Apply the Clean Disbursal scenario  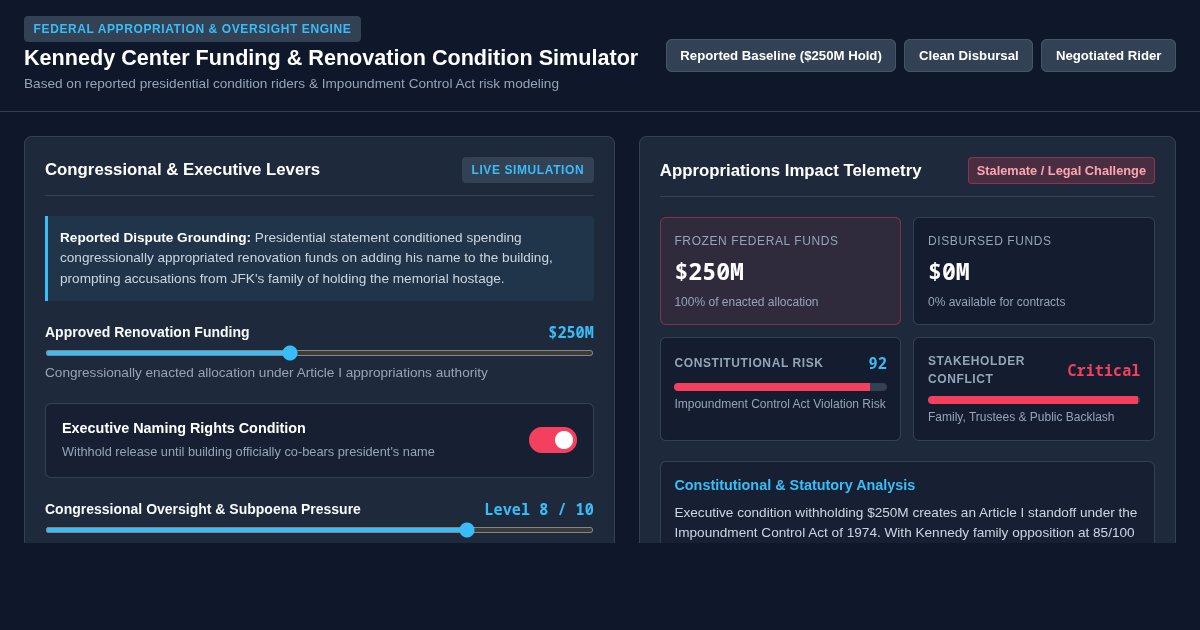pyautogui.click(x=968, y=56)
